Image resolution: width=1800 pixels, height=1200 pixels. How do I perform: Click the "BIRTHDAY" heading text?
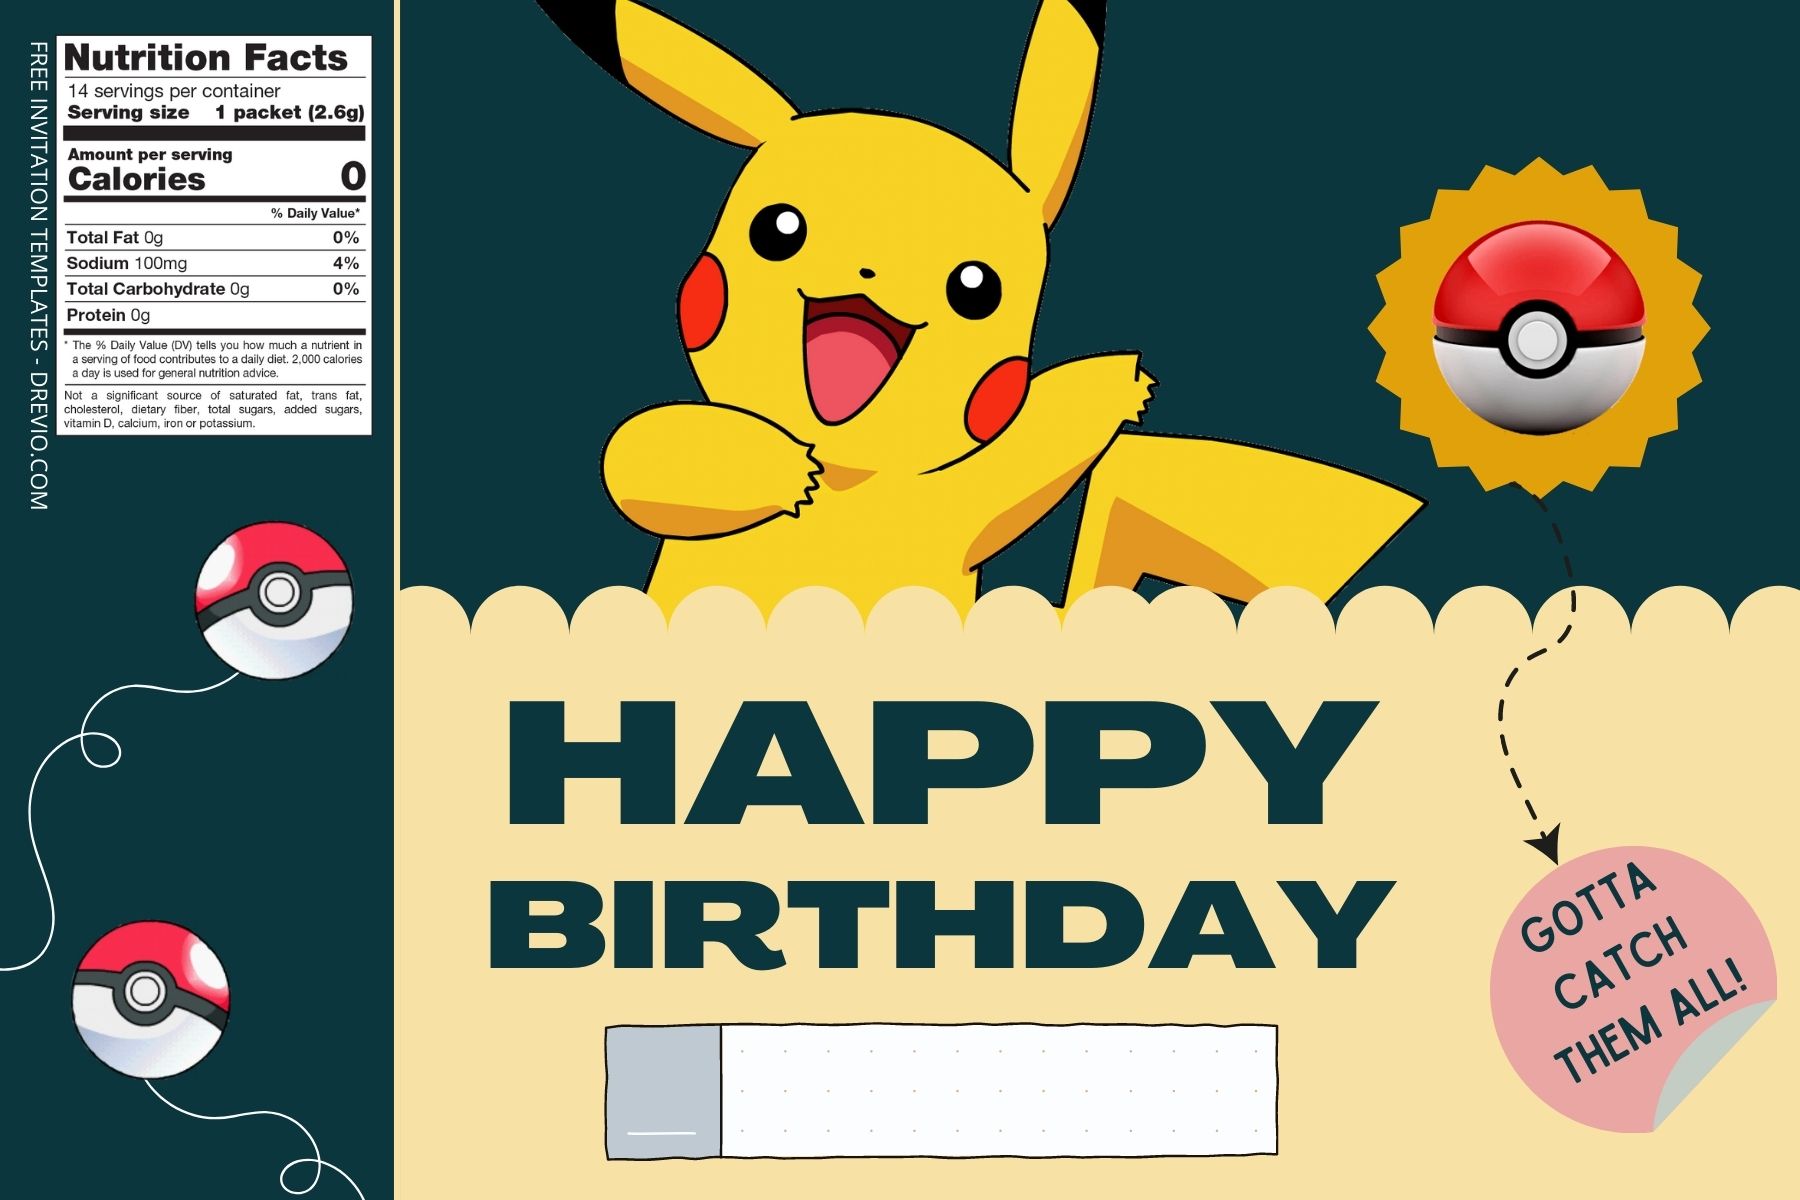point(940,925)
